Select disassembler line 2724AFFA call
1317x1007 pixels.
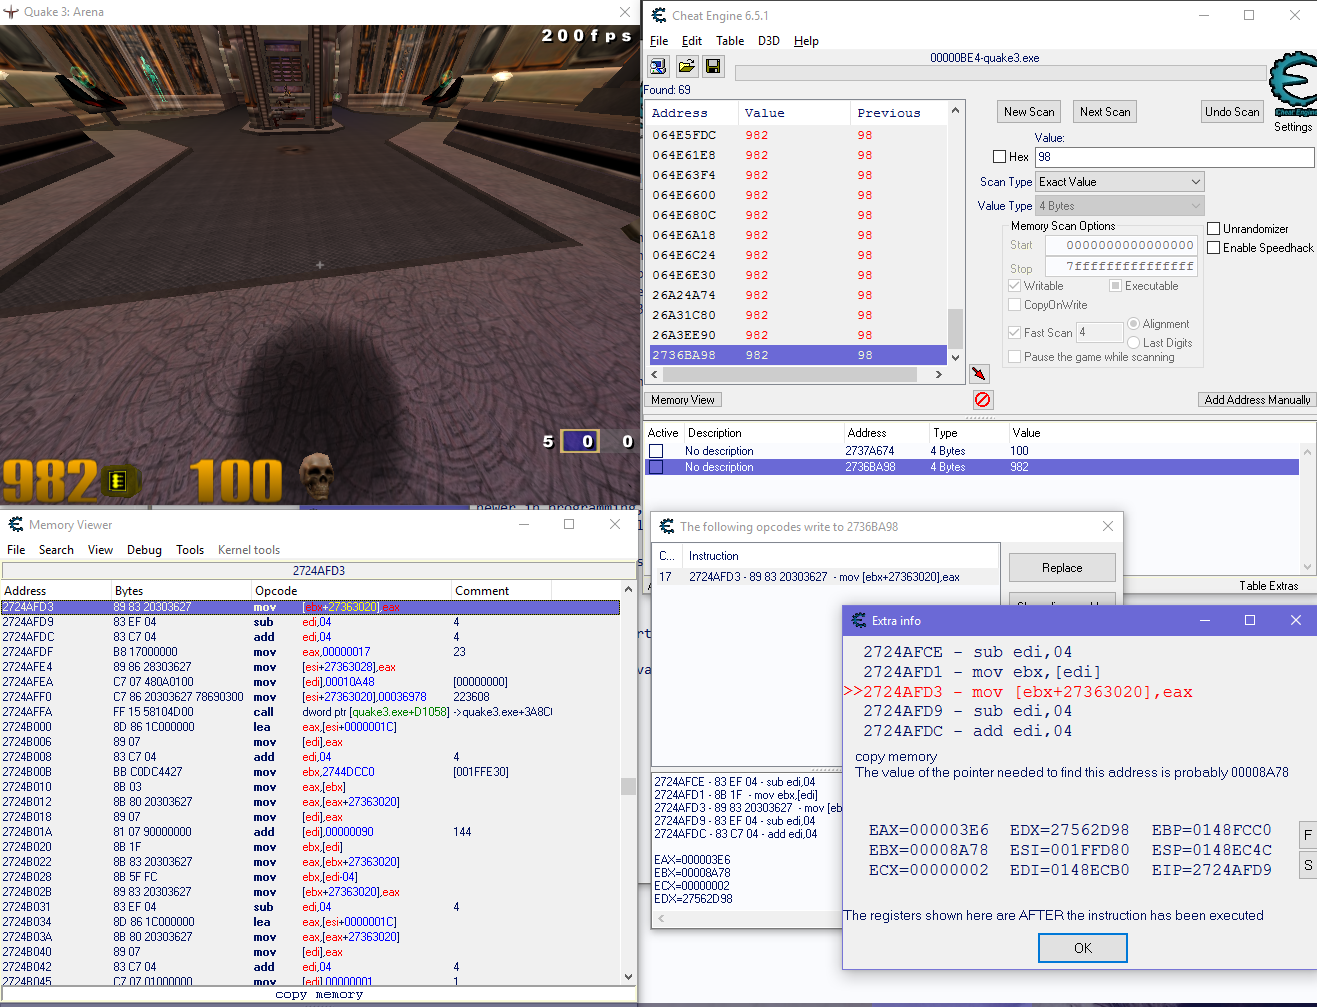coord(310,712)
